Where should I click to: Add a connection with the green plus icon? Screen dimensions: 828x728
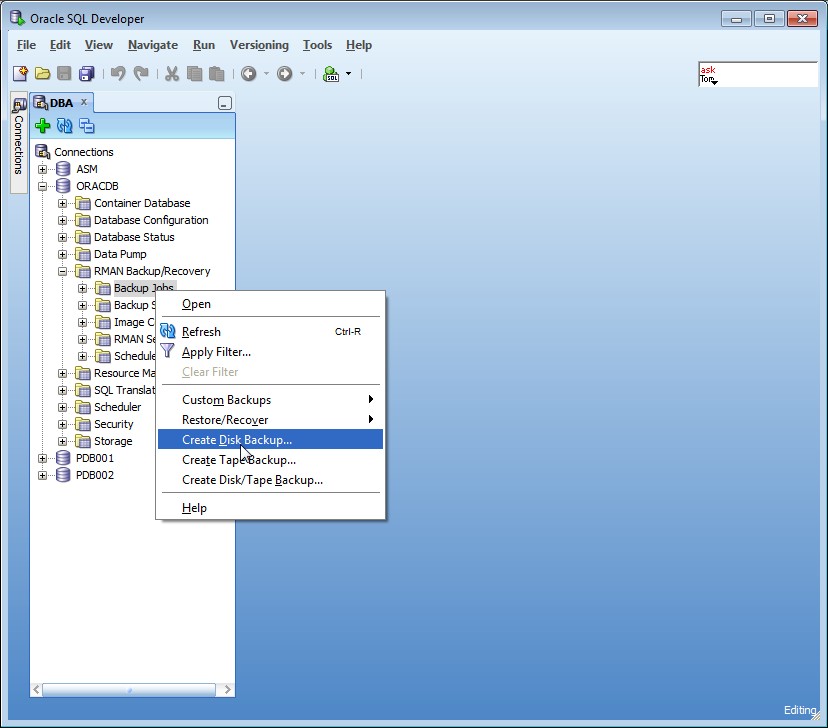pos(42,126)
